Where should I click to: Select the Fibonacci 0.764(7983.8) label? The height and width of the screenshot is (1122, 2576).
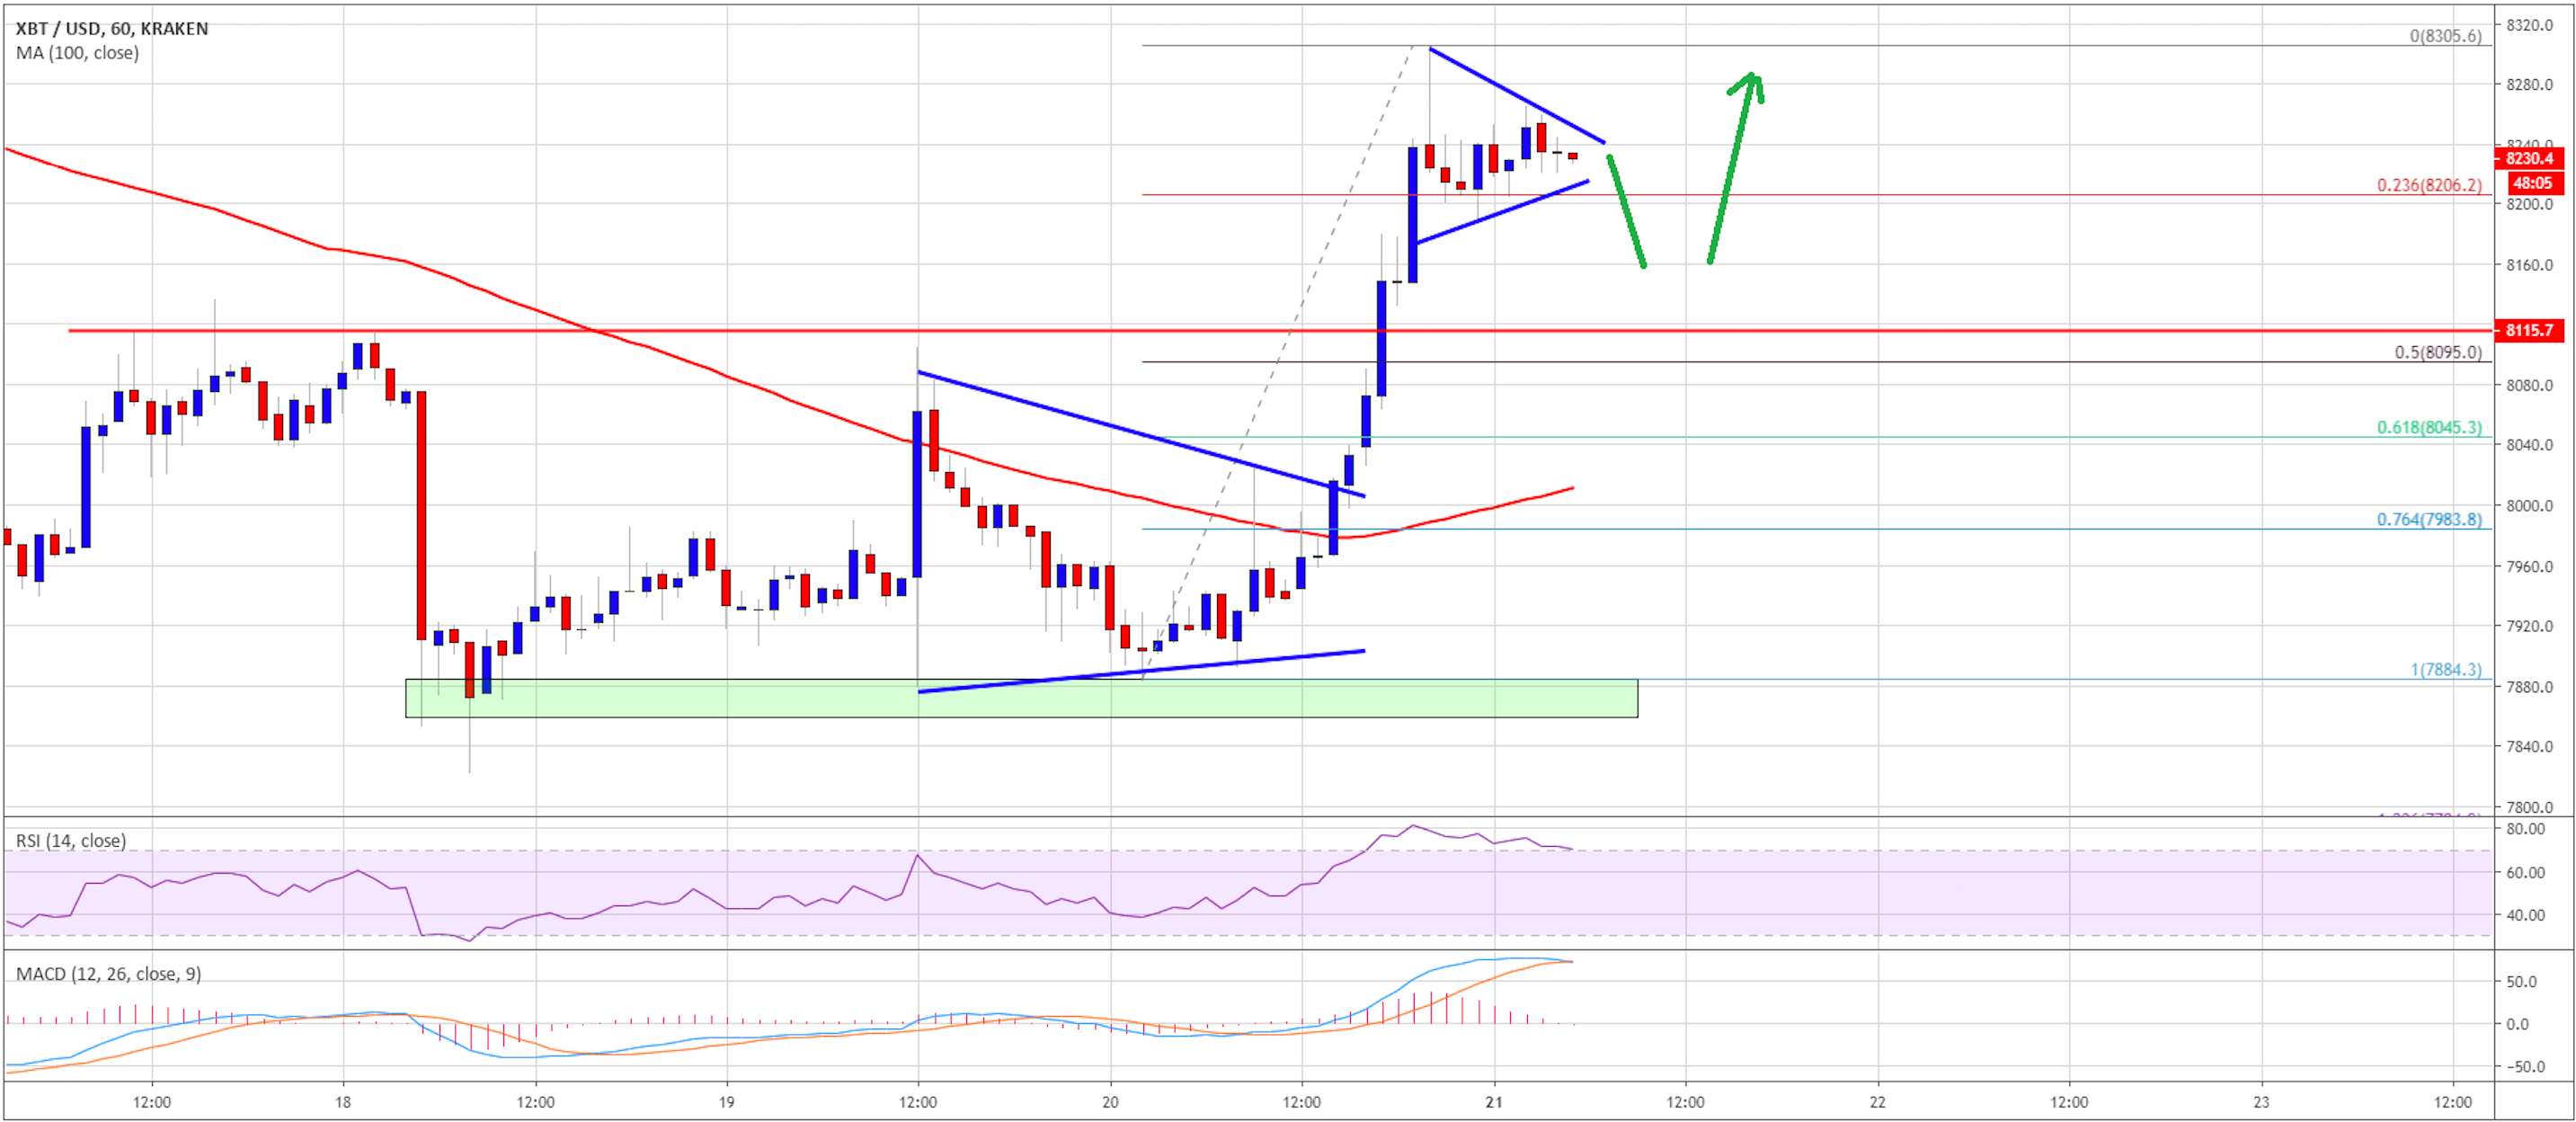point(2429,519)
